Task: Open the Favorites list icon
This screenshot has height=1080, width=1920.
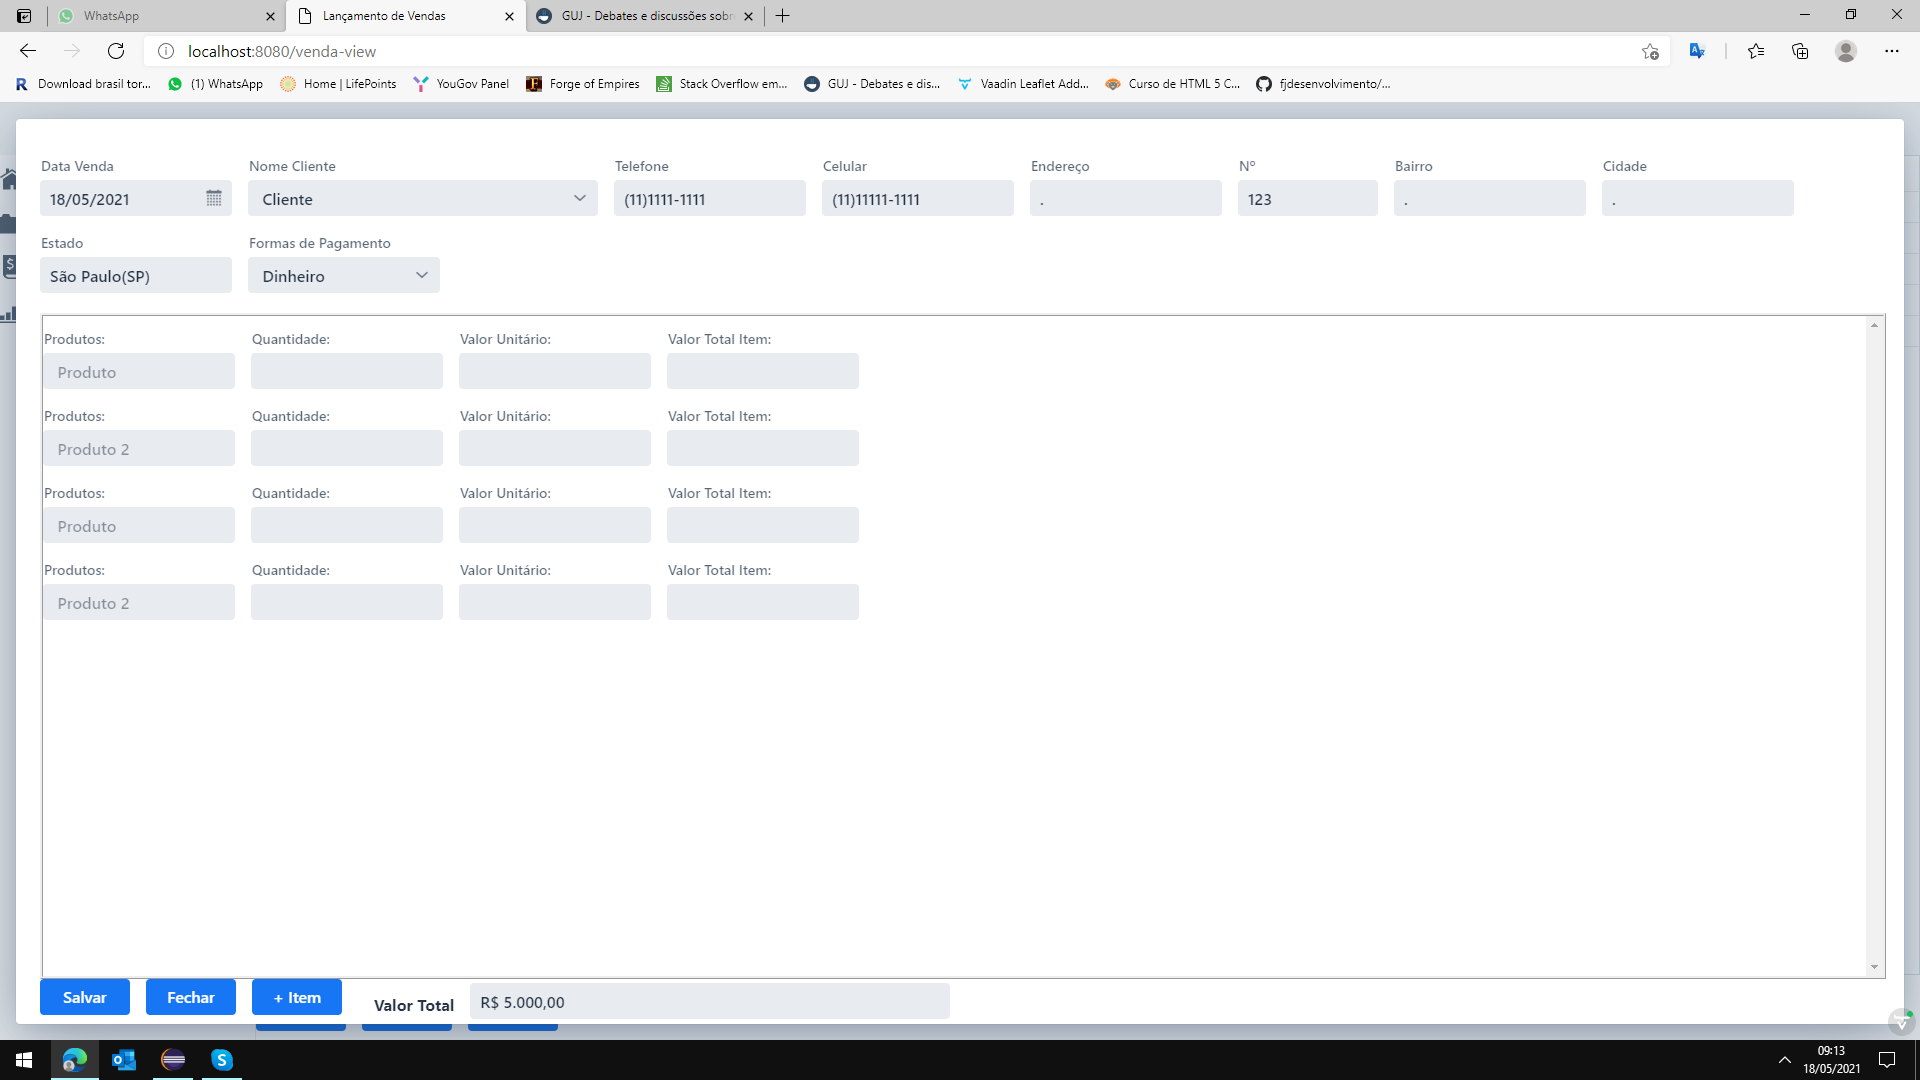Action: [x=1756, y=51]
